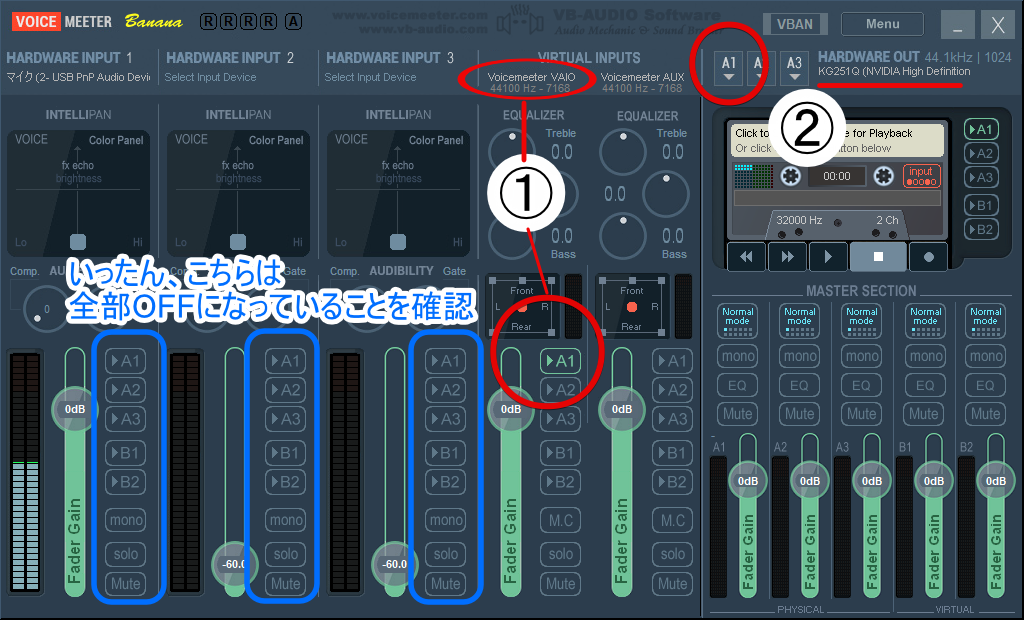1024x620 pixels.
Task: Click the record icon on the tape recorder
Action: click(928, 257)
